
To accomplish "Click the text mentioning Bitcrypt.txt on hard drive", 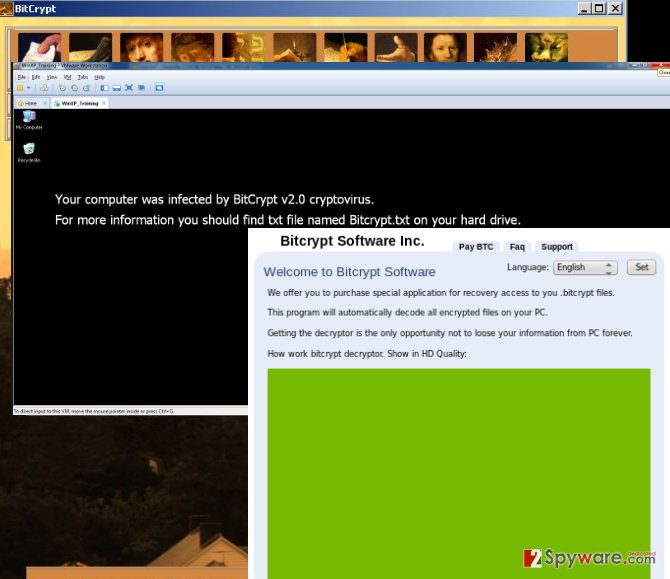I will pos(288,220).
